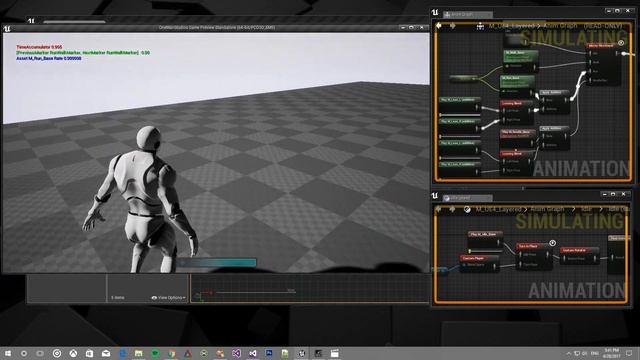Go forward in upper Anim Graph window

[453, 26]
